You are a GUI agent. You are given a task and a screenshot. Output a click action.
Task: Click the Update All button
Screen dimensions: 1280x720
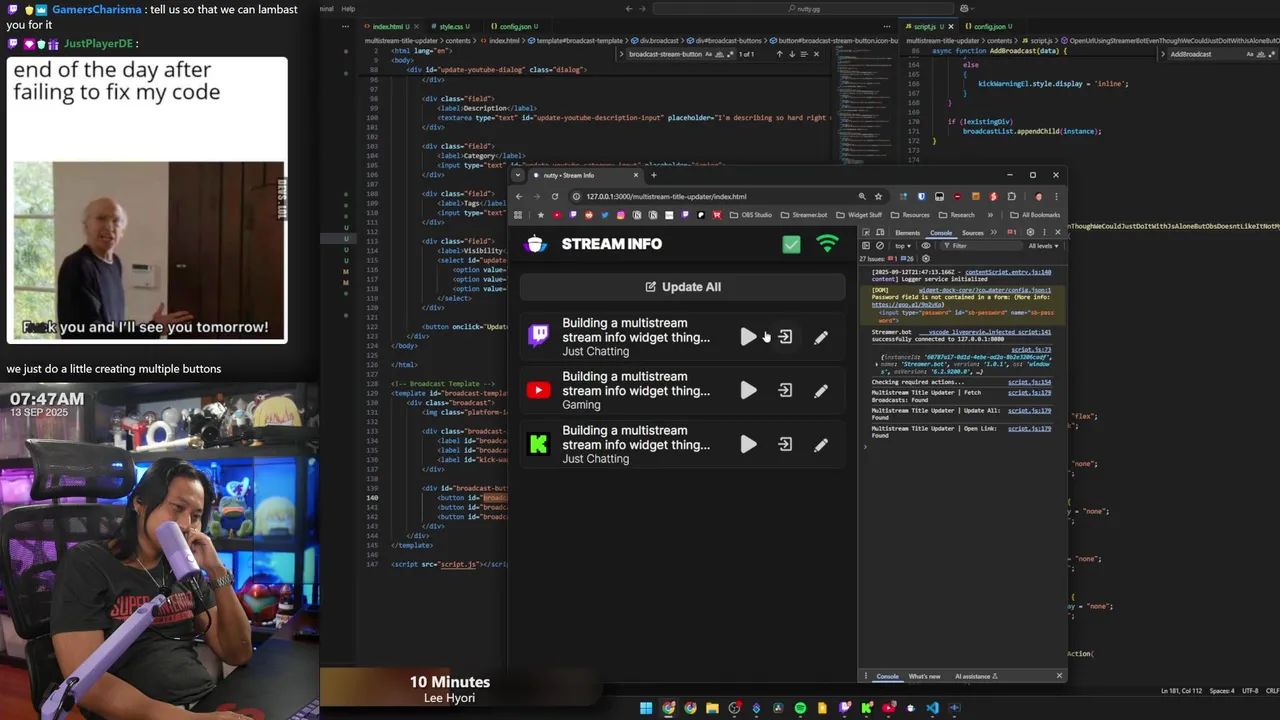coord(683,287)
